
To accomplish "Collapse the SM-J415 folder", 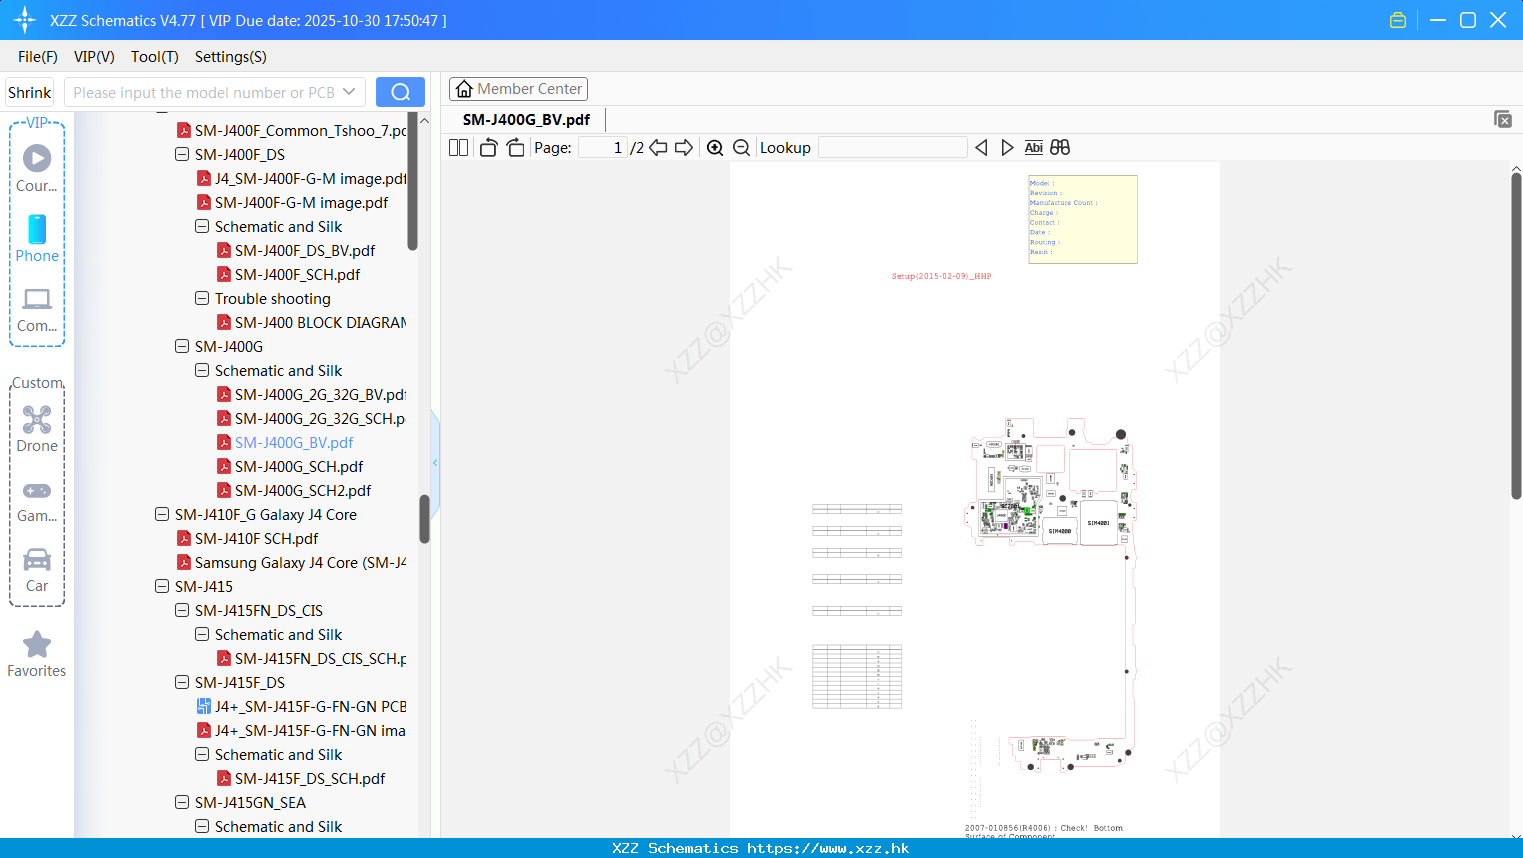I will 162,586.
